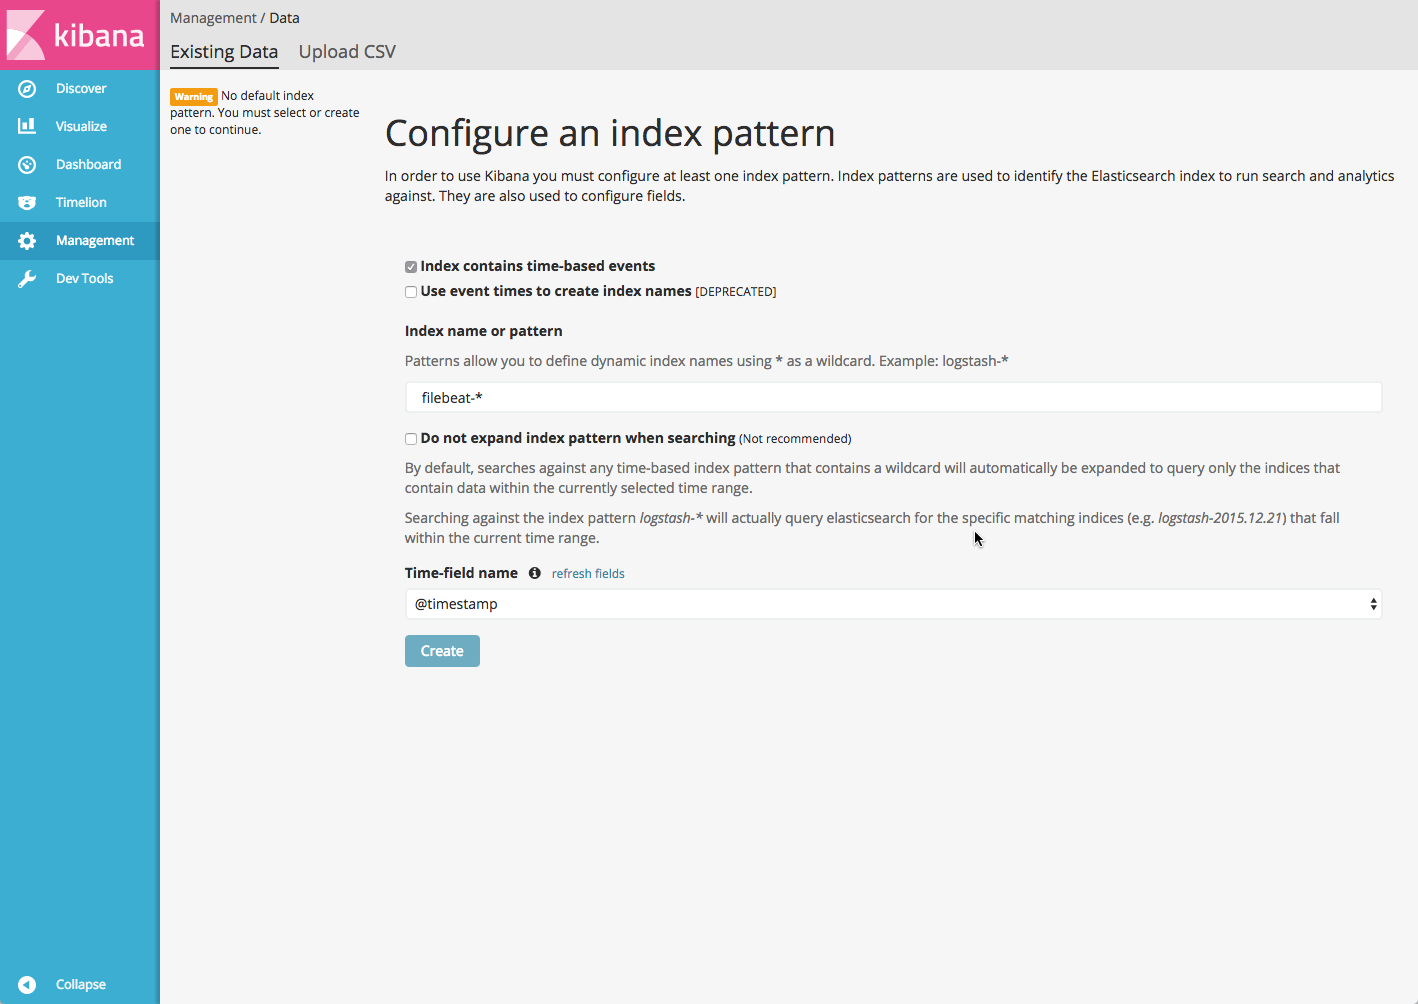Click the Time-field name info icon
This screenshot has height=1004, width=1418.
click(535, 573)
